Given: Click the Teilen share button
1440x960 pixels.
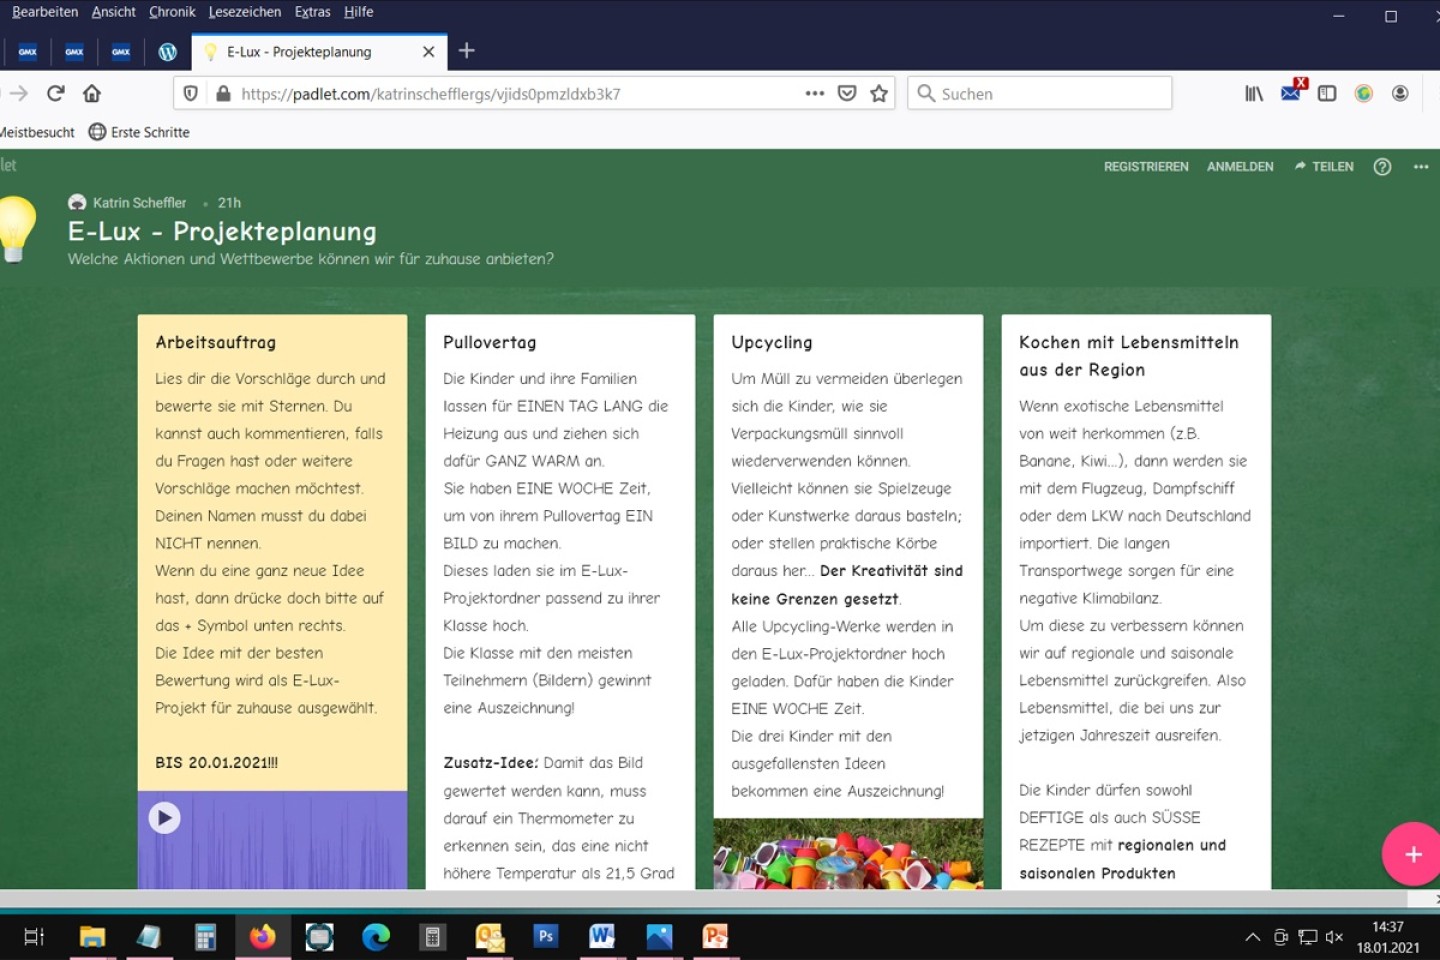Looking at the screenshot, I should tap(1324, 167).
